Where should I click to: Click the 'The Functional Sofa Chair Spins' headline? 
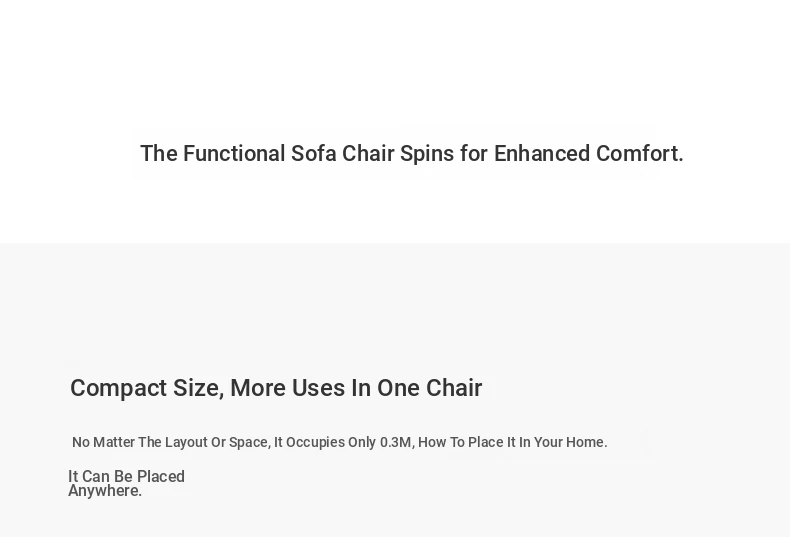[x=412, y=154]
